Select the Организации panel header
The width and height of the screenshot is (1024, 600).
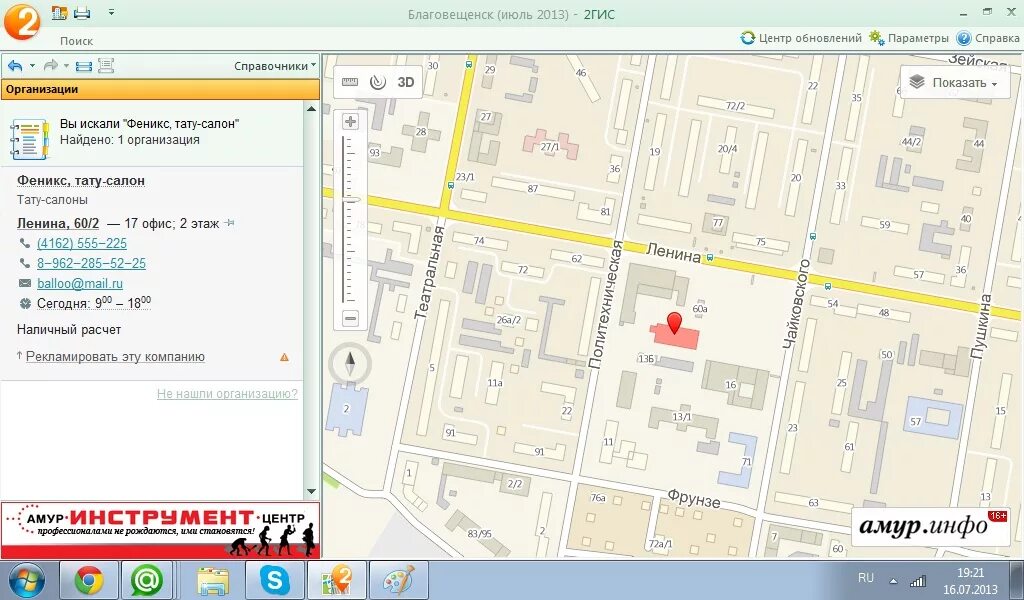[x=161, y=89]
